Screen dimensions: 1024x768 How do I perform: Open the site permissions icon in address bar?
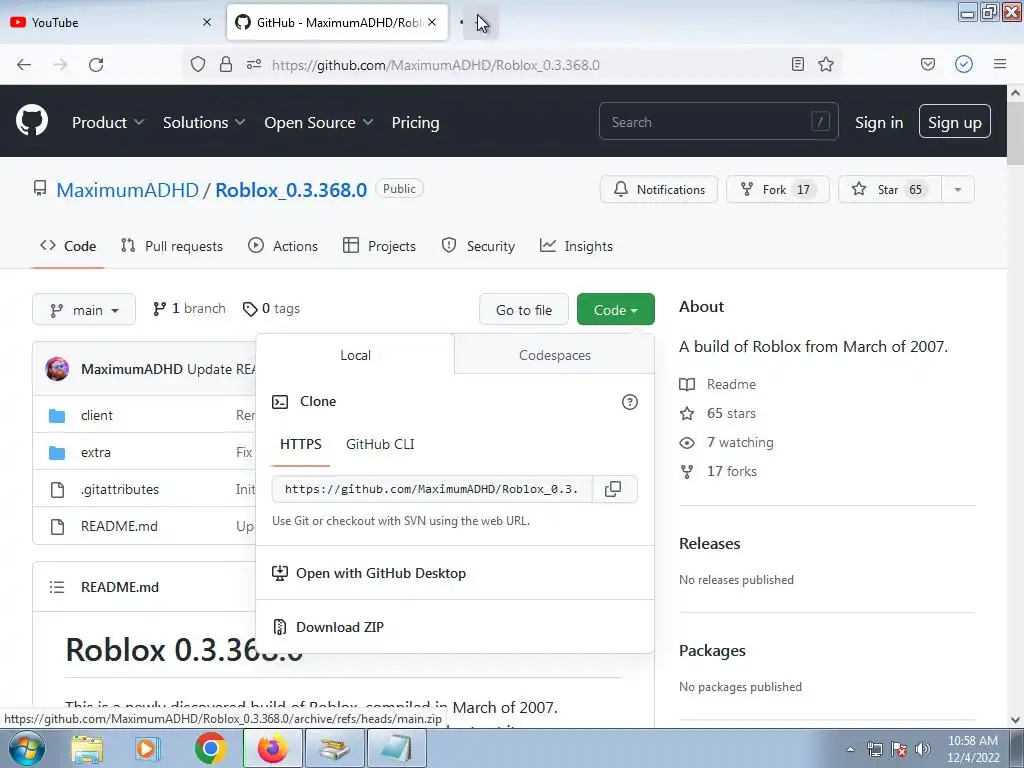(254, 64)
